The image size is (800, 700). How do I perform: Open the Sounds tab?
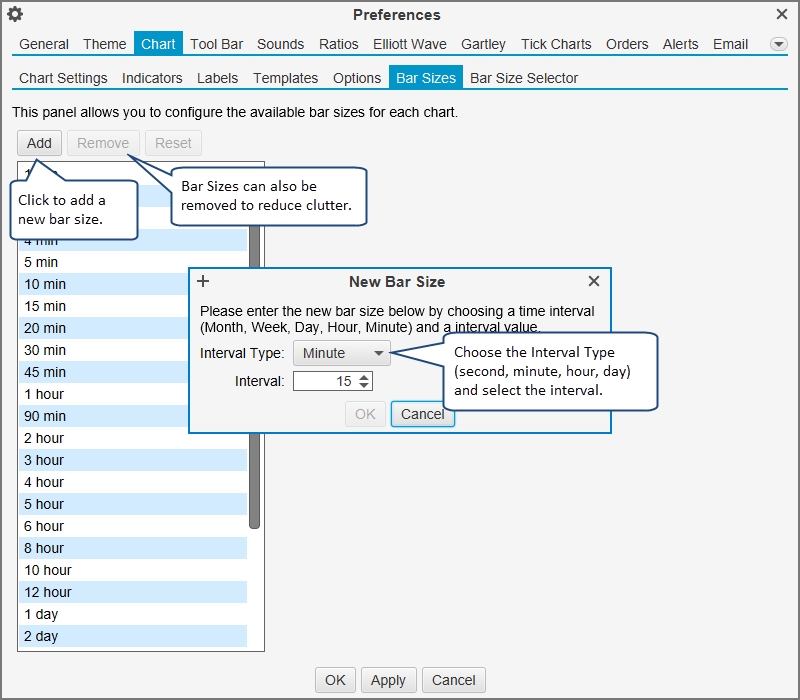pyautogui.click(x=281, y=44)
